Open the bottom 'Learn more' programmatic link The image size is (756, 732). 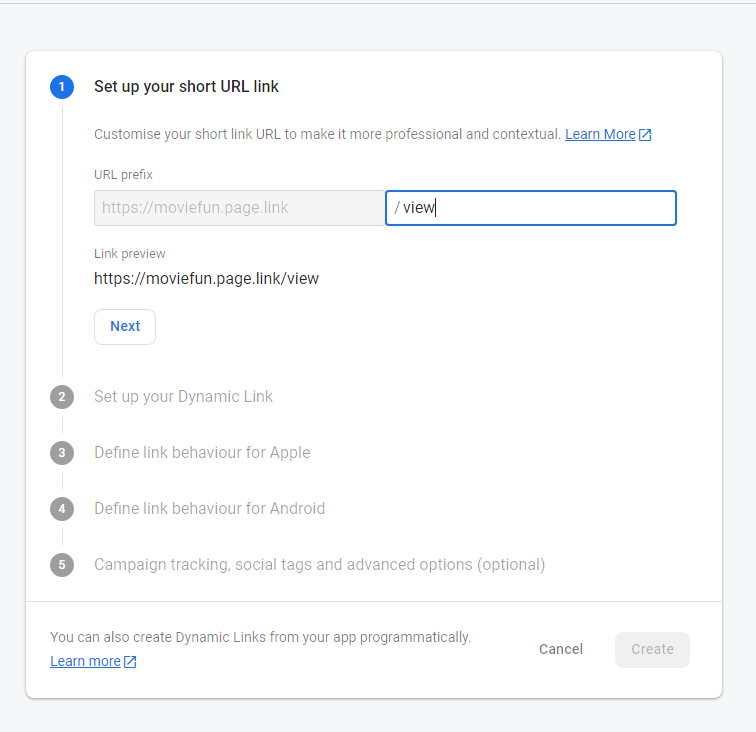pos(85,662)
